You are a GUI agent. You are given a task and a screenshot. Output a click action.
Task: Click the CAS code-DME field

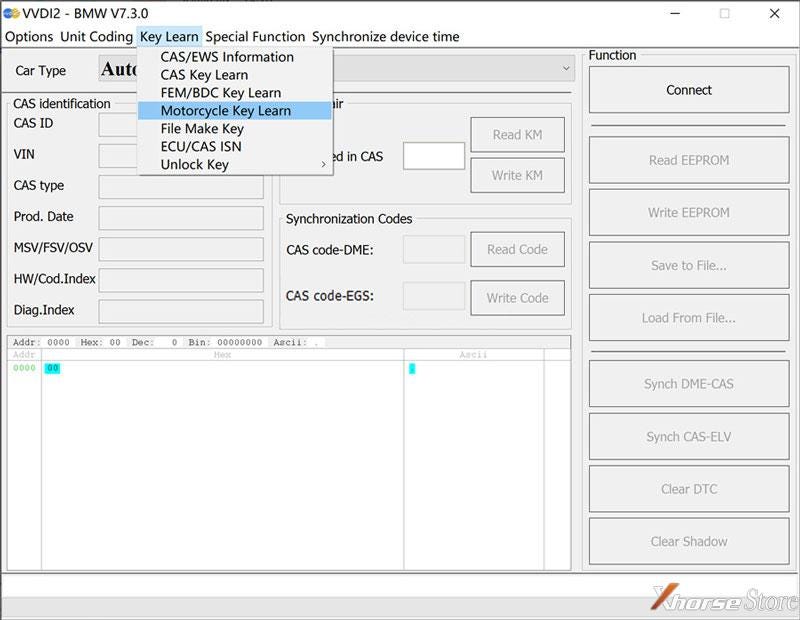tap(434, 250)
